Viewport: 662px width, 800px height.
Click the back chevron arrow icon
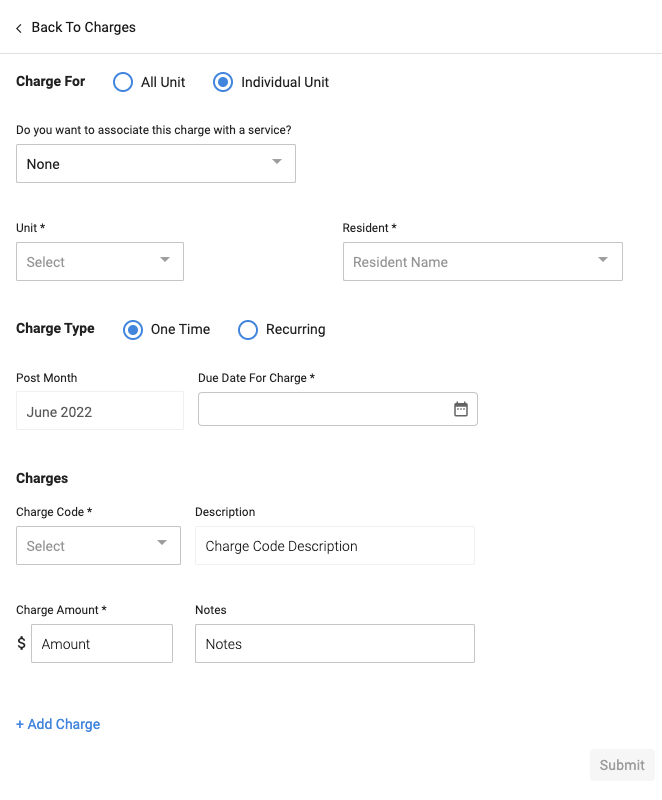click(x=19, y=28)
